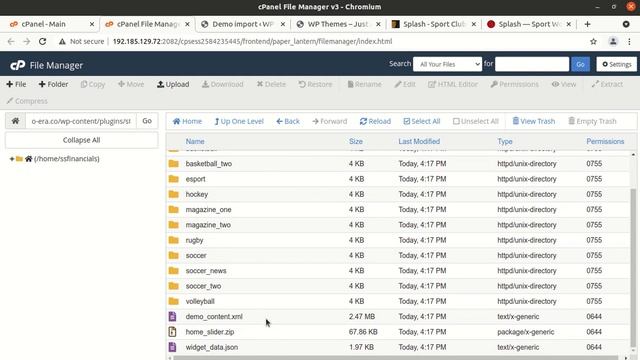Click the Rename toolbar action

(364, 84)
